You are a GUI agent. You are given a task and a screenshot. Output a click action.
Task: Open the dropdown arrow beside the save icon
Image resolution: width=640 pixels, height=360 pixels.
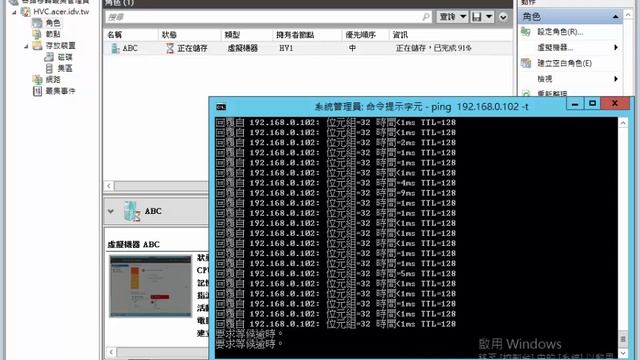click(x=489, y=17)
